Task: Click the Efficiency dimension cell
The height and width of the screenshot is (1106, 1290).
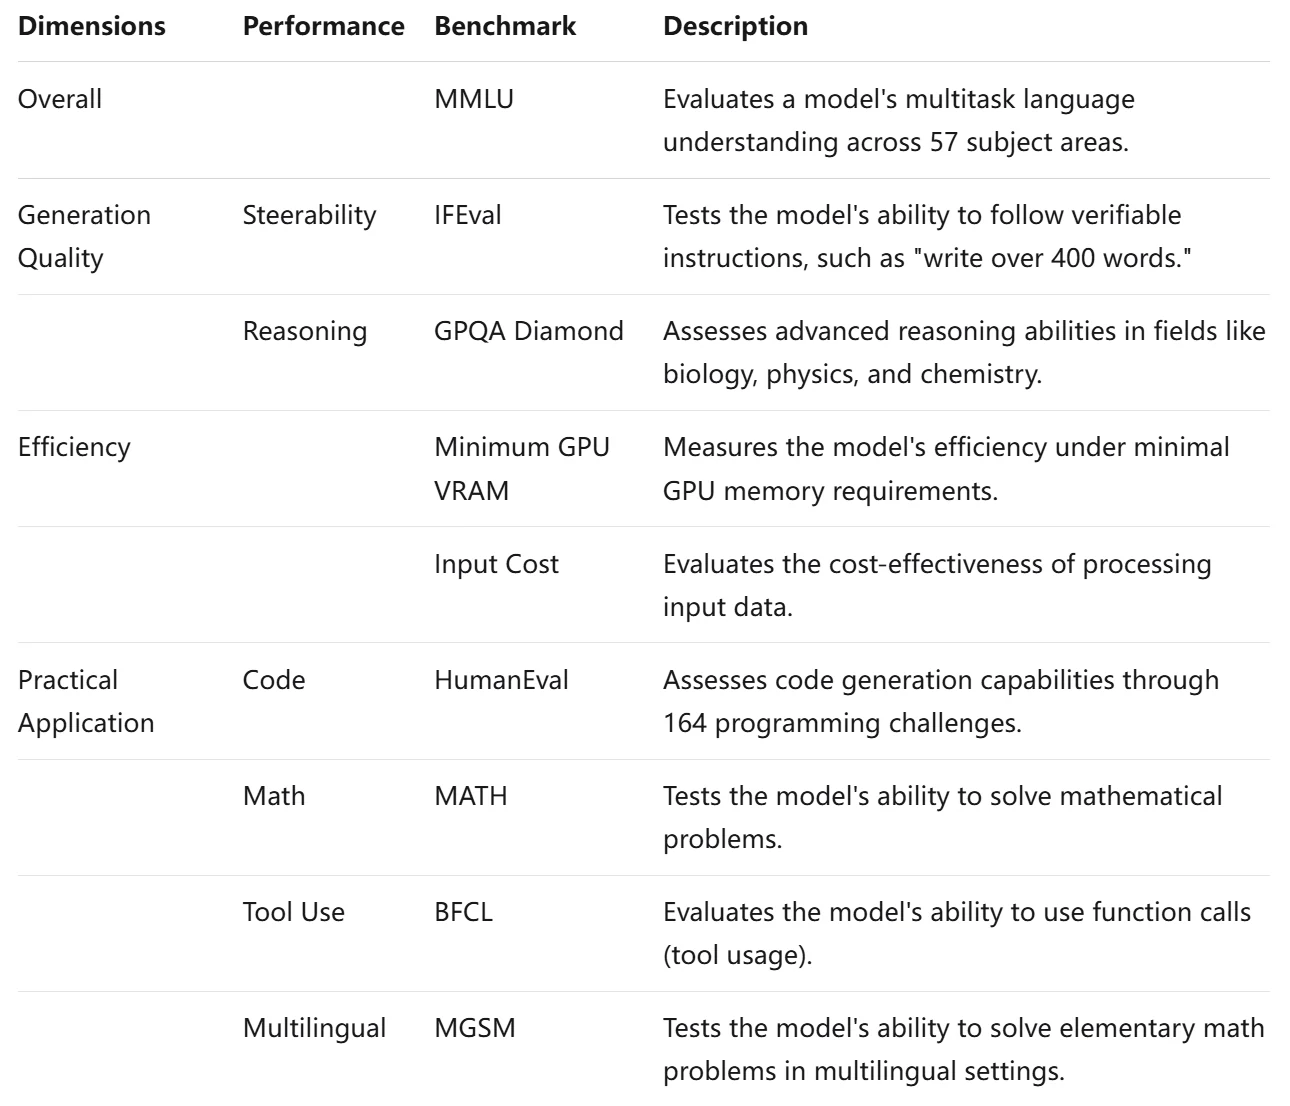Action: [x=74, y=447]
